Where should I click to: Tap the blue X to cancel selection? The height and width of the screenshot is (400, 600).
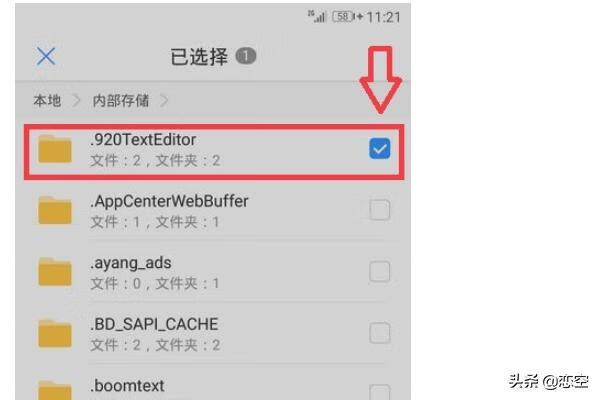tap(46, 56)
